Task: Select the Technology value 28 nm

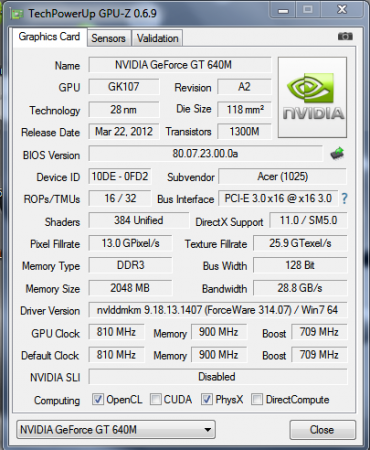Action: [x=124, y=109]
